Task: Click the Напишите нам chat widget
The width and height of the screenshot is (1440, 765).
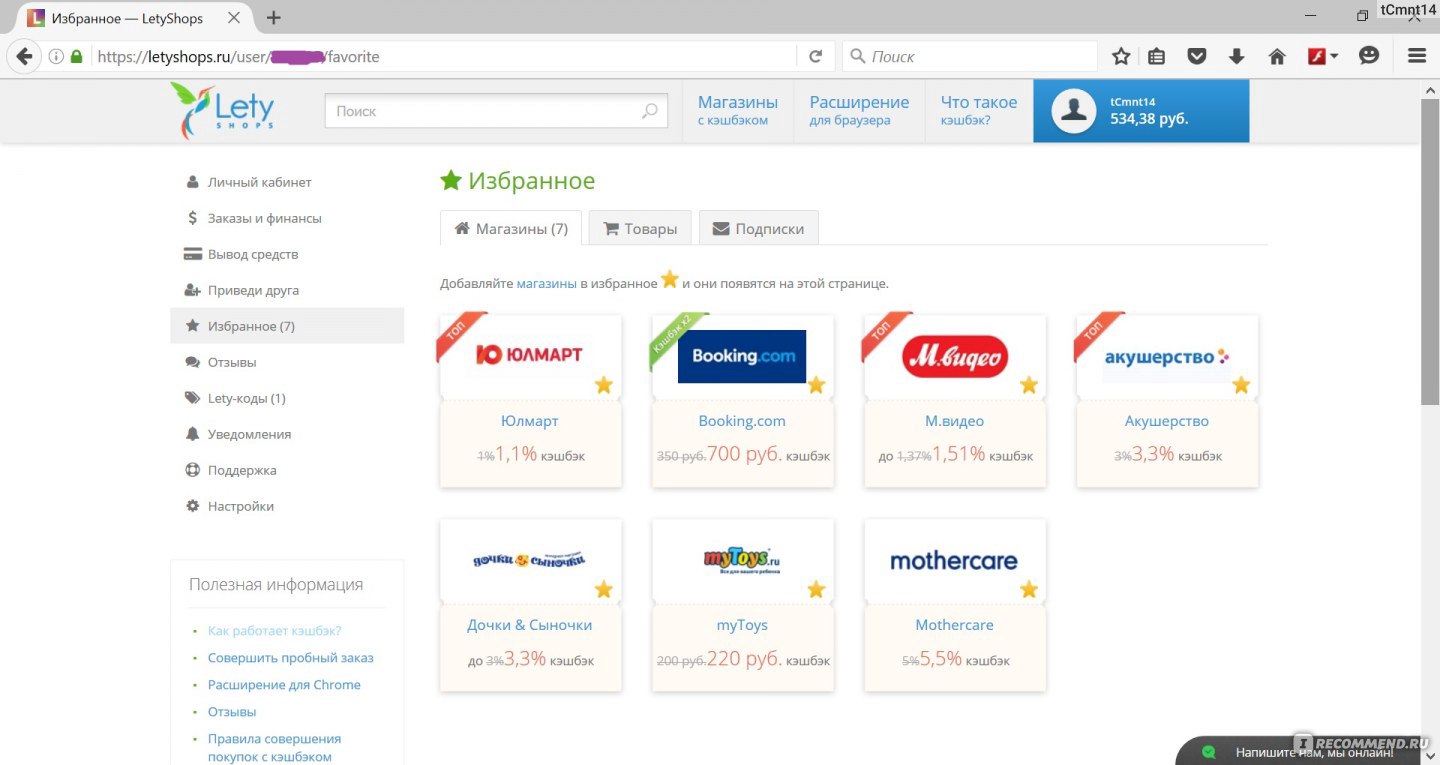Action: (x=1296, y=752)
